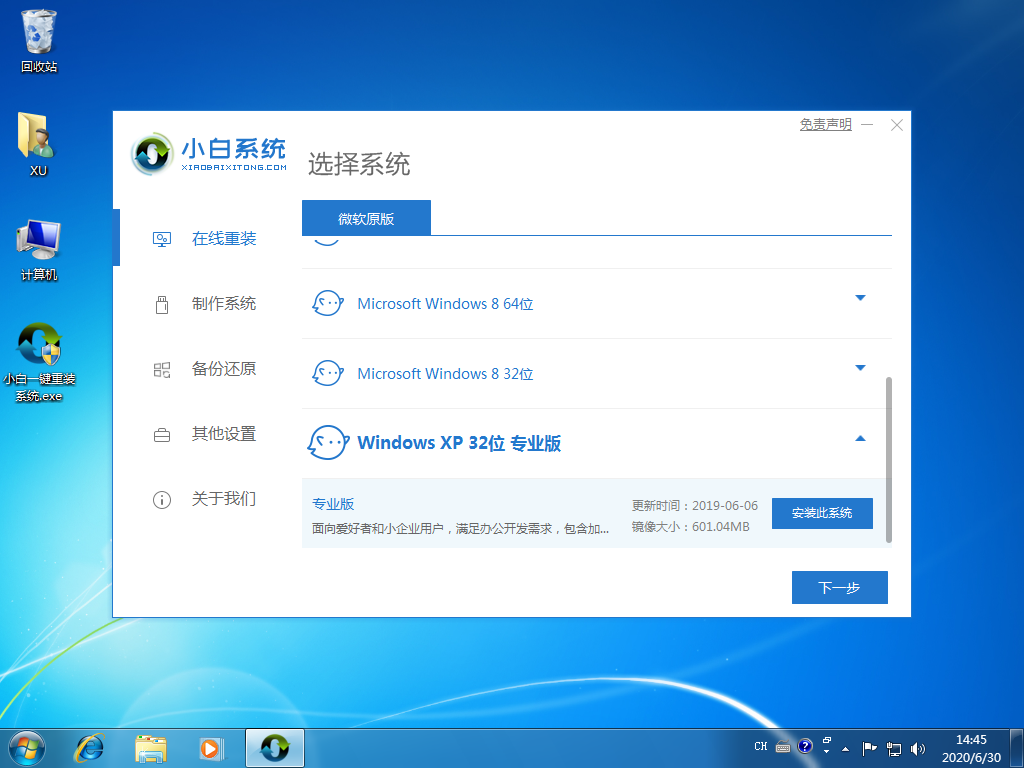Open Internet Explorer from the taskbar
The height and width of the screenshot is (768, 1024).
(89, 747)
